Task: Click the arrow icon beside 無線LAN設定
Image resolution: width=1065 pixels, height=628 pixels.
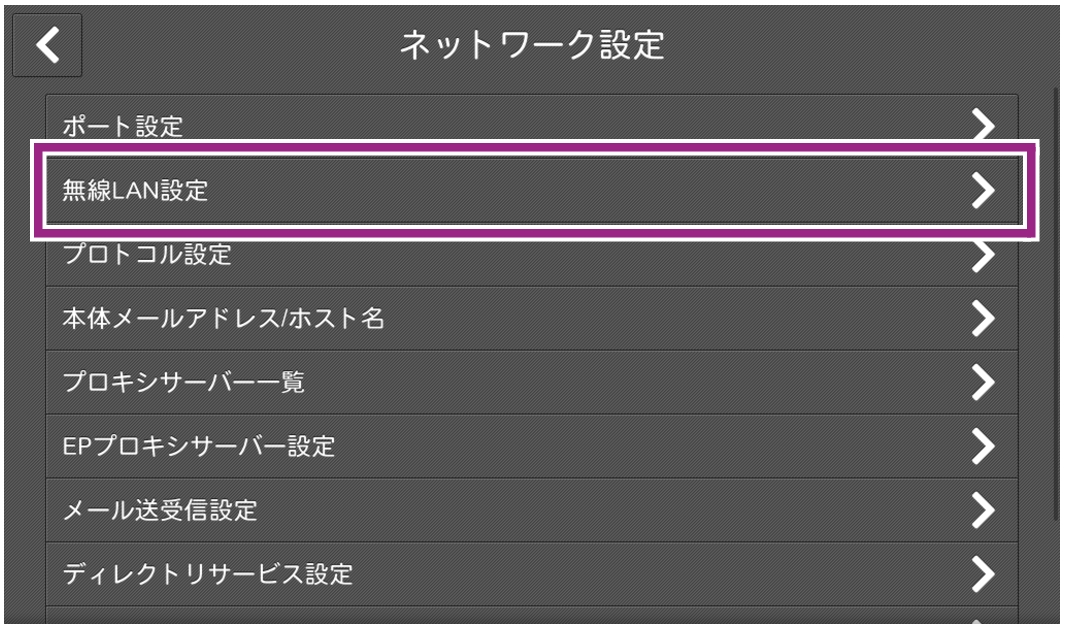Action: pos(985,189)
